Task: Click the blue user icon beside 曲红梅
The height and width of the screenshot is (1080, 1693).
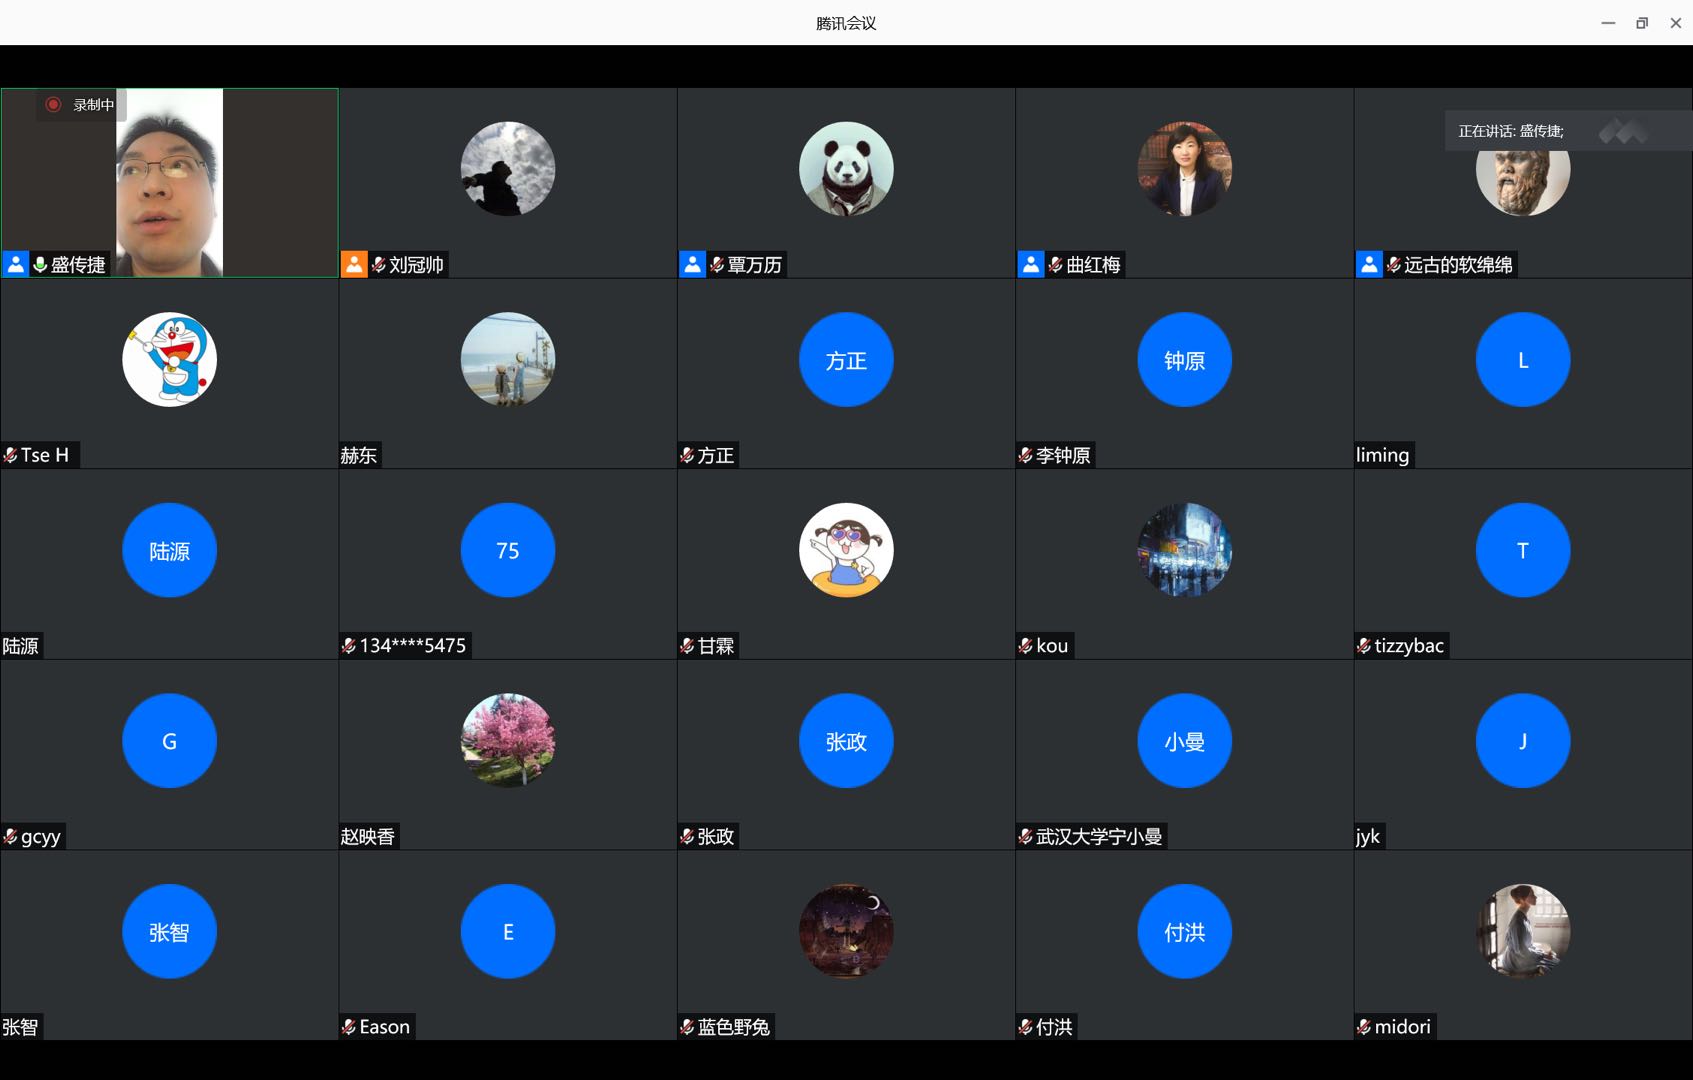Action: click(x=1031, y=265)
